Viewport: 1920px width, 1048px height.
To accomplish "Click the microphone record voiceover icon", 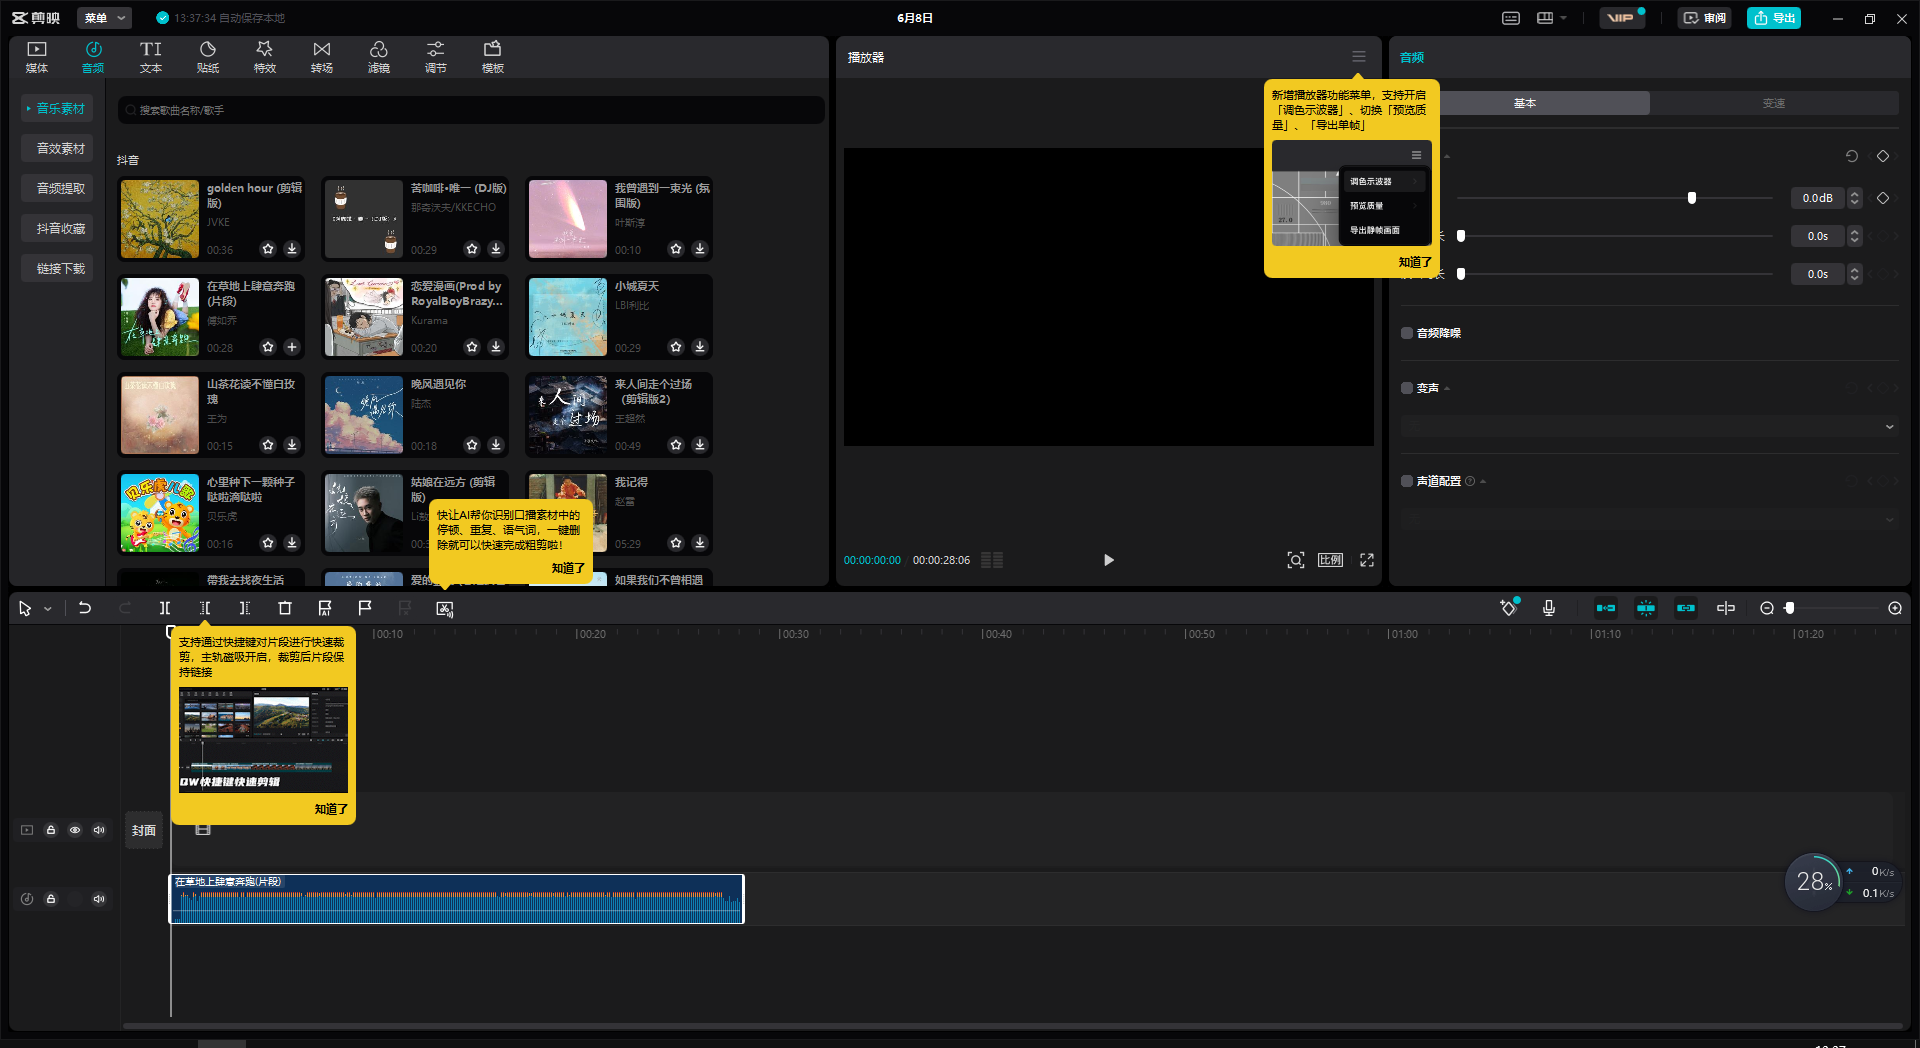I will (x=1549, y=608).
